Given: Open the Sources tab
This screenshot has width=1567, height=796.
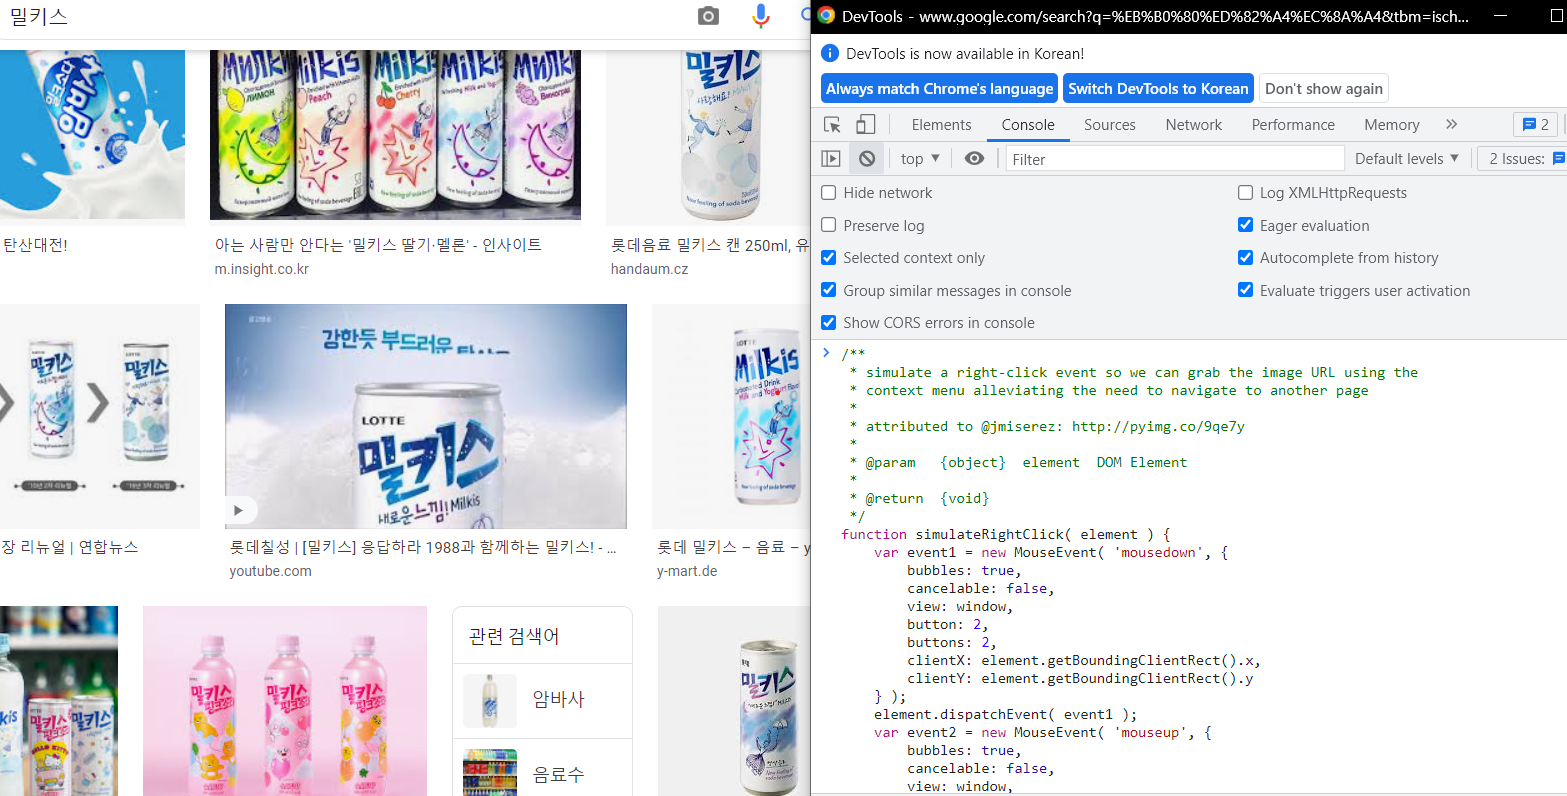Looking at the screenshot, I should [x=1110, y=124].
